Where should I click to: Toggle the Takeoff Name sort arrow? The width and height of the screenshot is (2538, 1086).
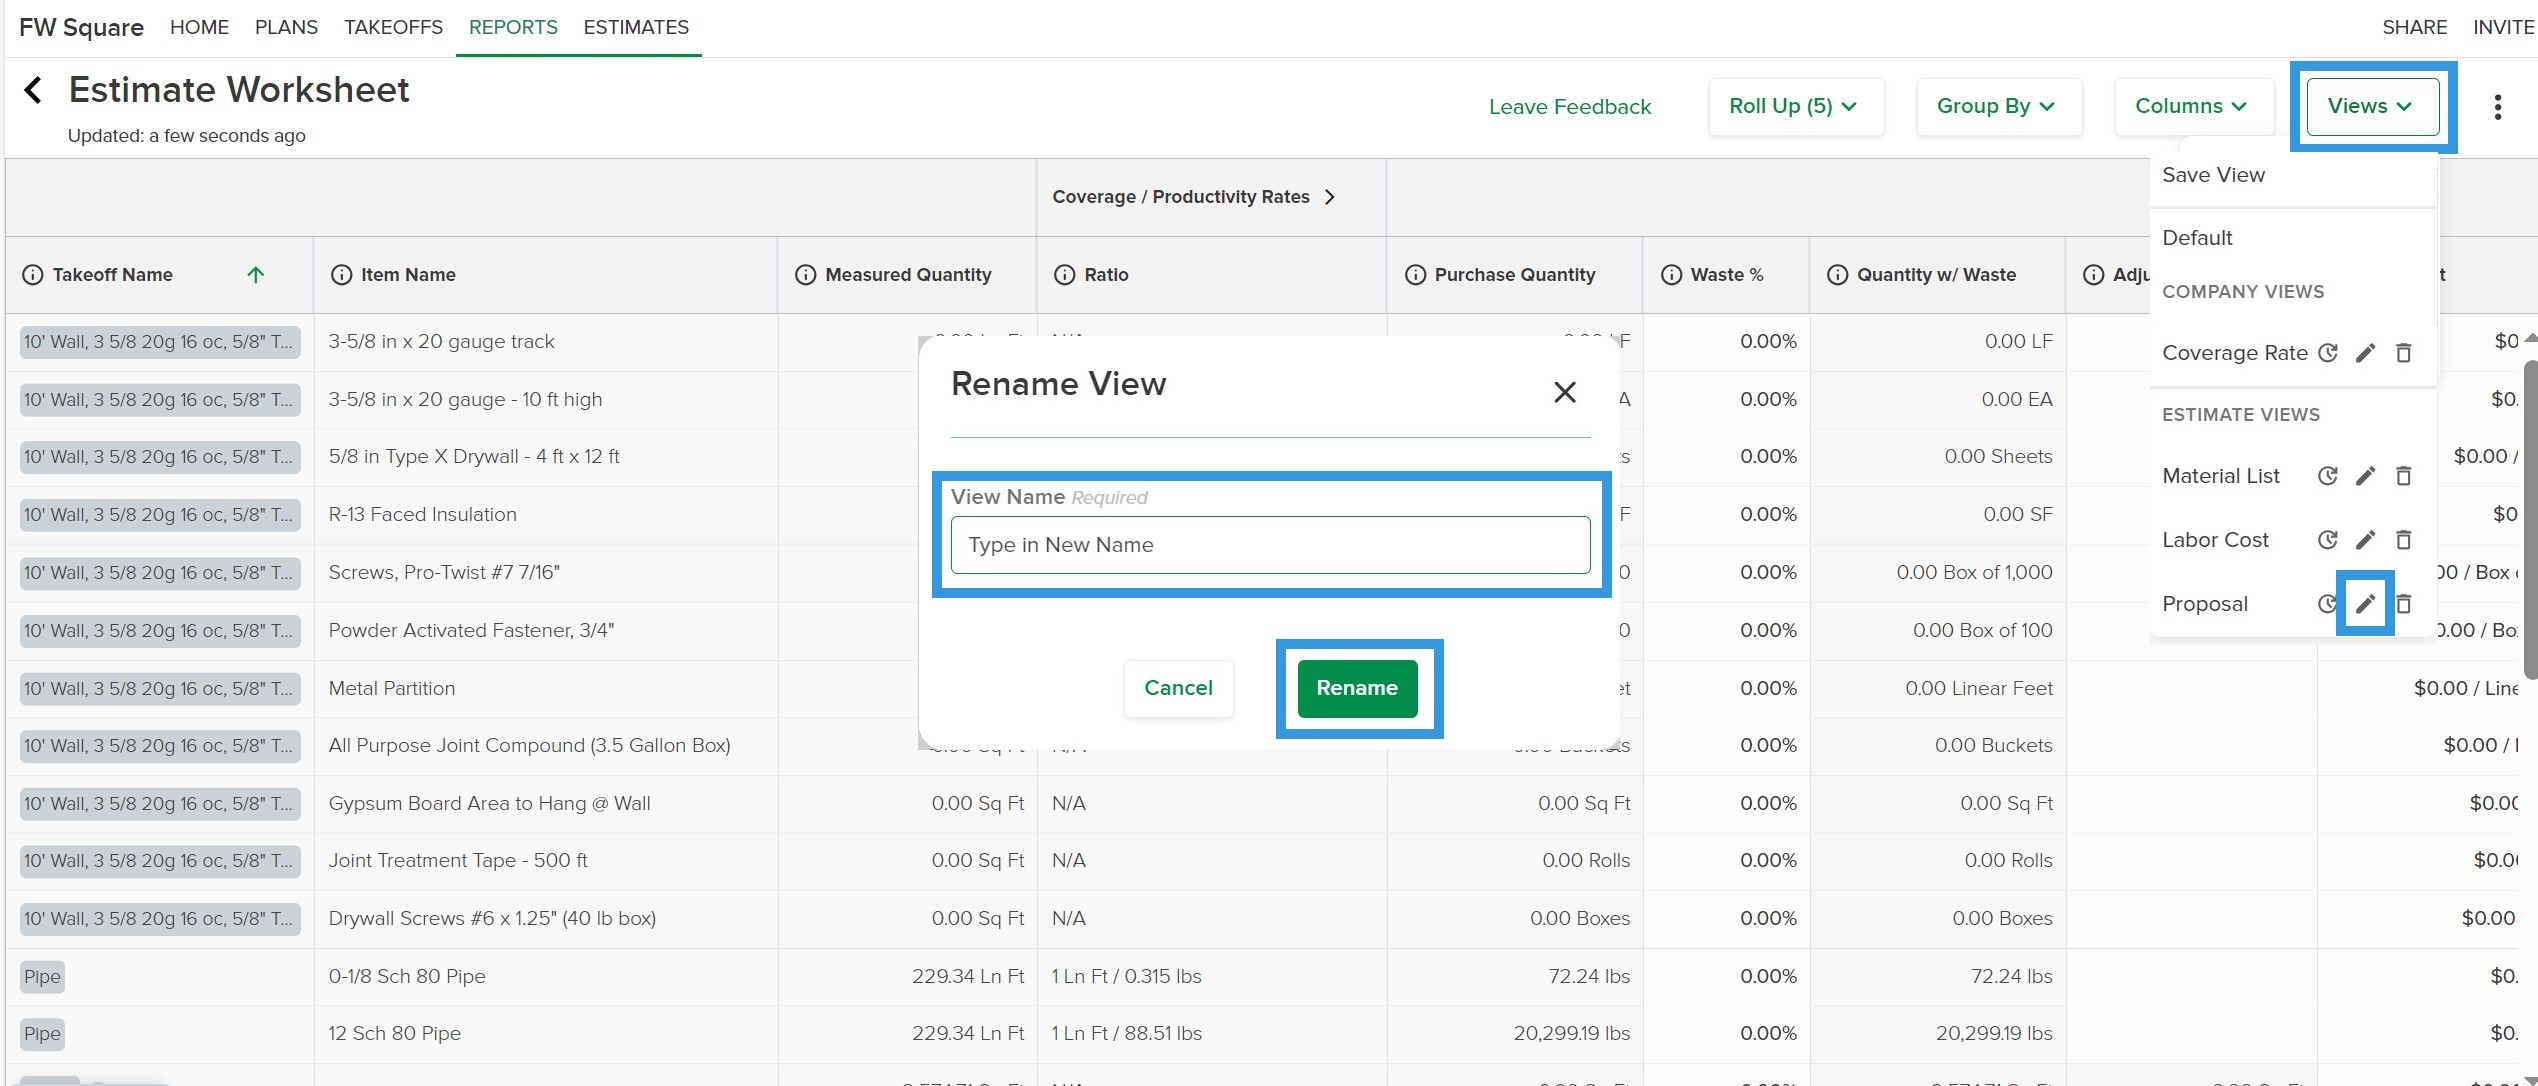(x=256, y=275)
